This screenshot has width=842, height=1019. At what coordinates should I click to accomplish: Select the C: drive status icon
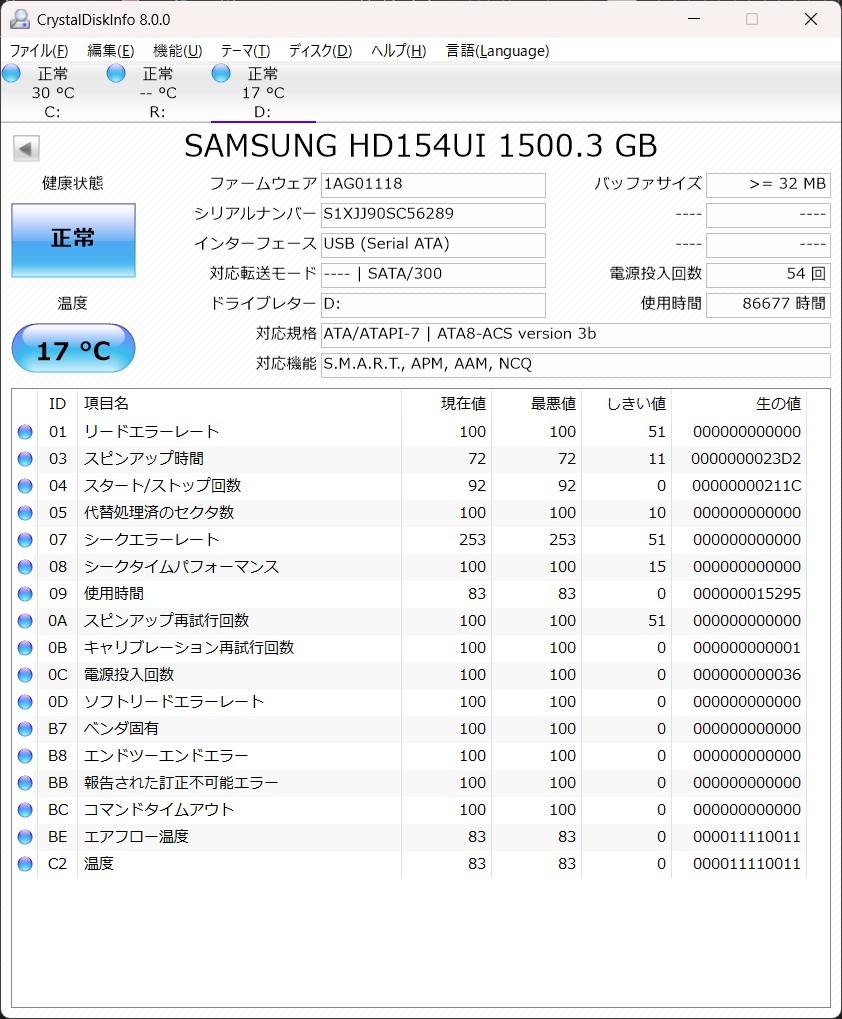12,73
